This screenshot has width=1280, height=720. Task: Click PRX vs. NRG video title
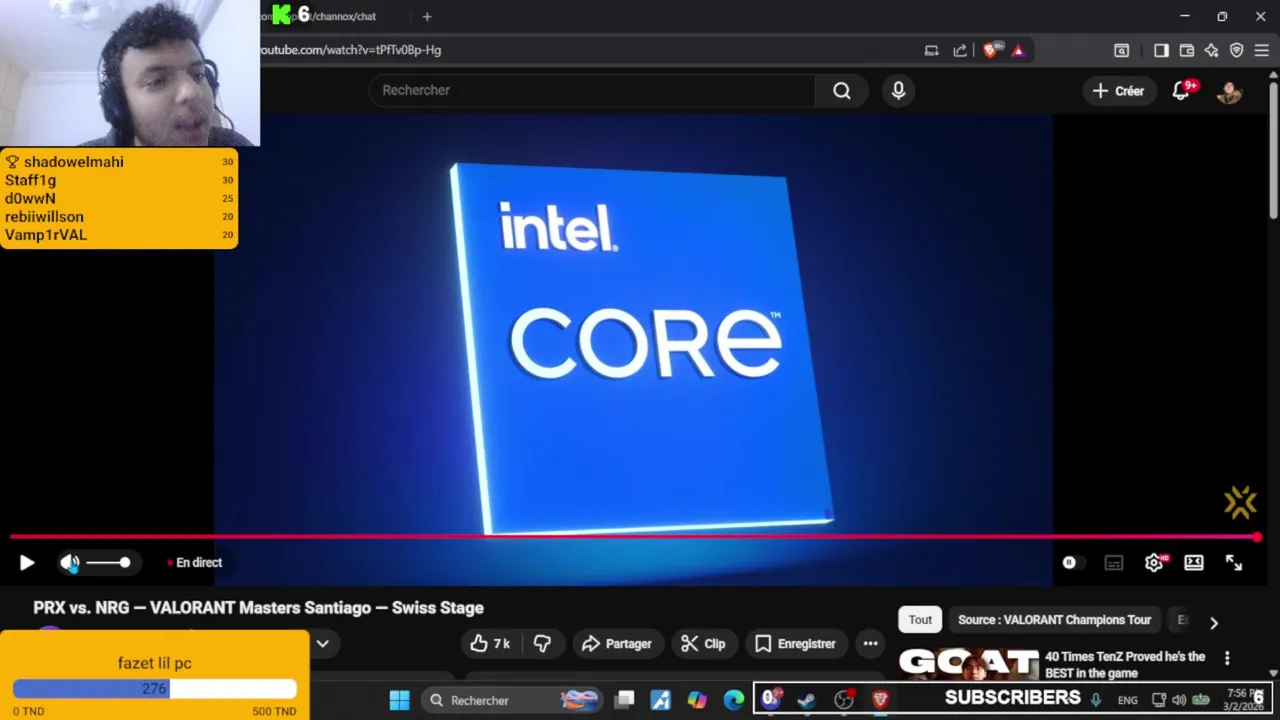(258, 608)
